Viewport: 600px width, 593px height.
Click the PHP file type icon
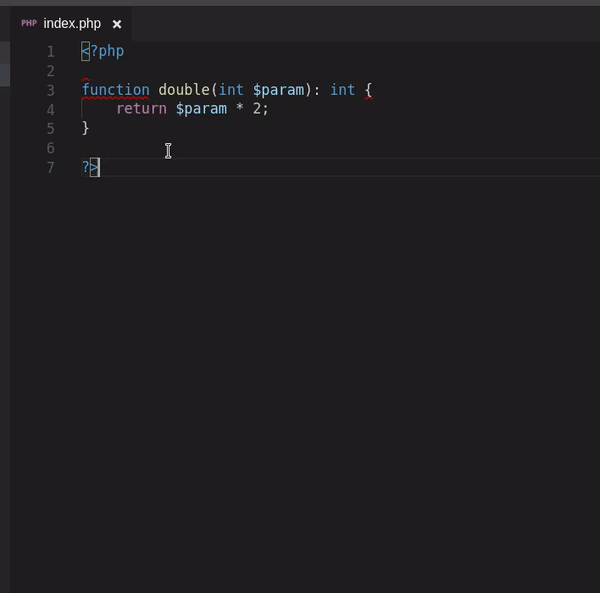[29, 23]
